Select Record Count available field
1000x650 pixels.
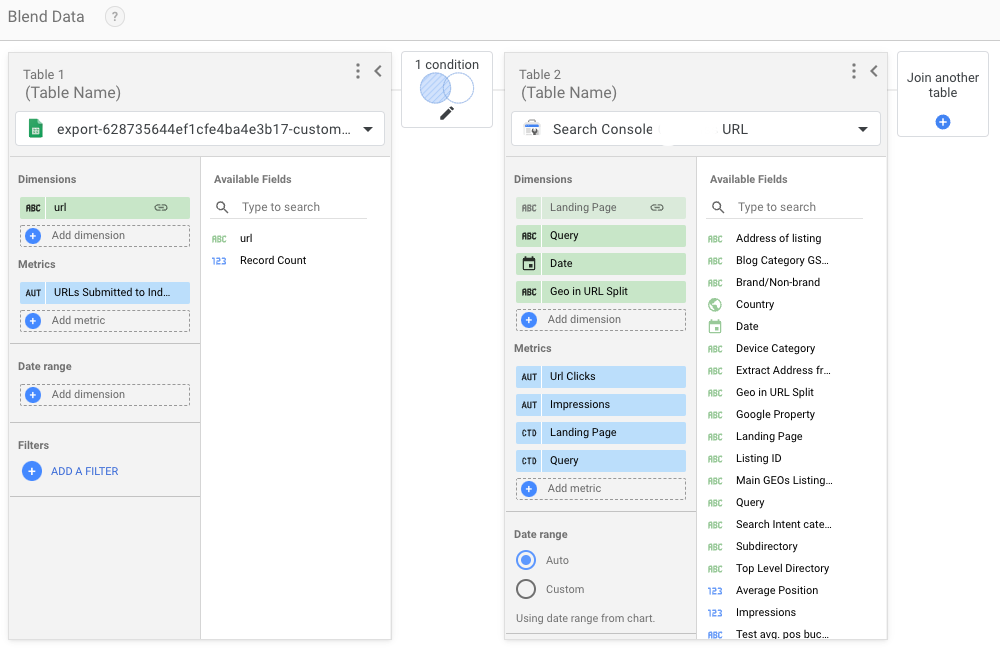tap(273, 260)
